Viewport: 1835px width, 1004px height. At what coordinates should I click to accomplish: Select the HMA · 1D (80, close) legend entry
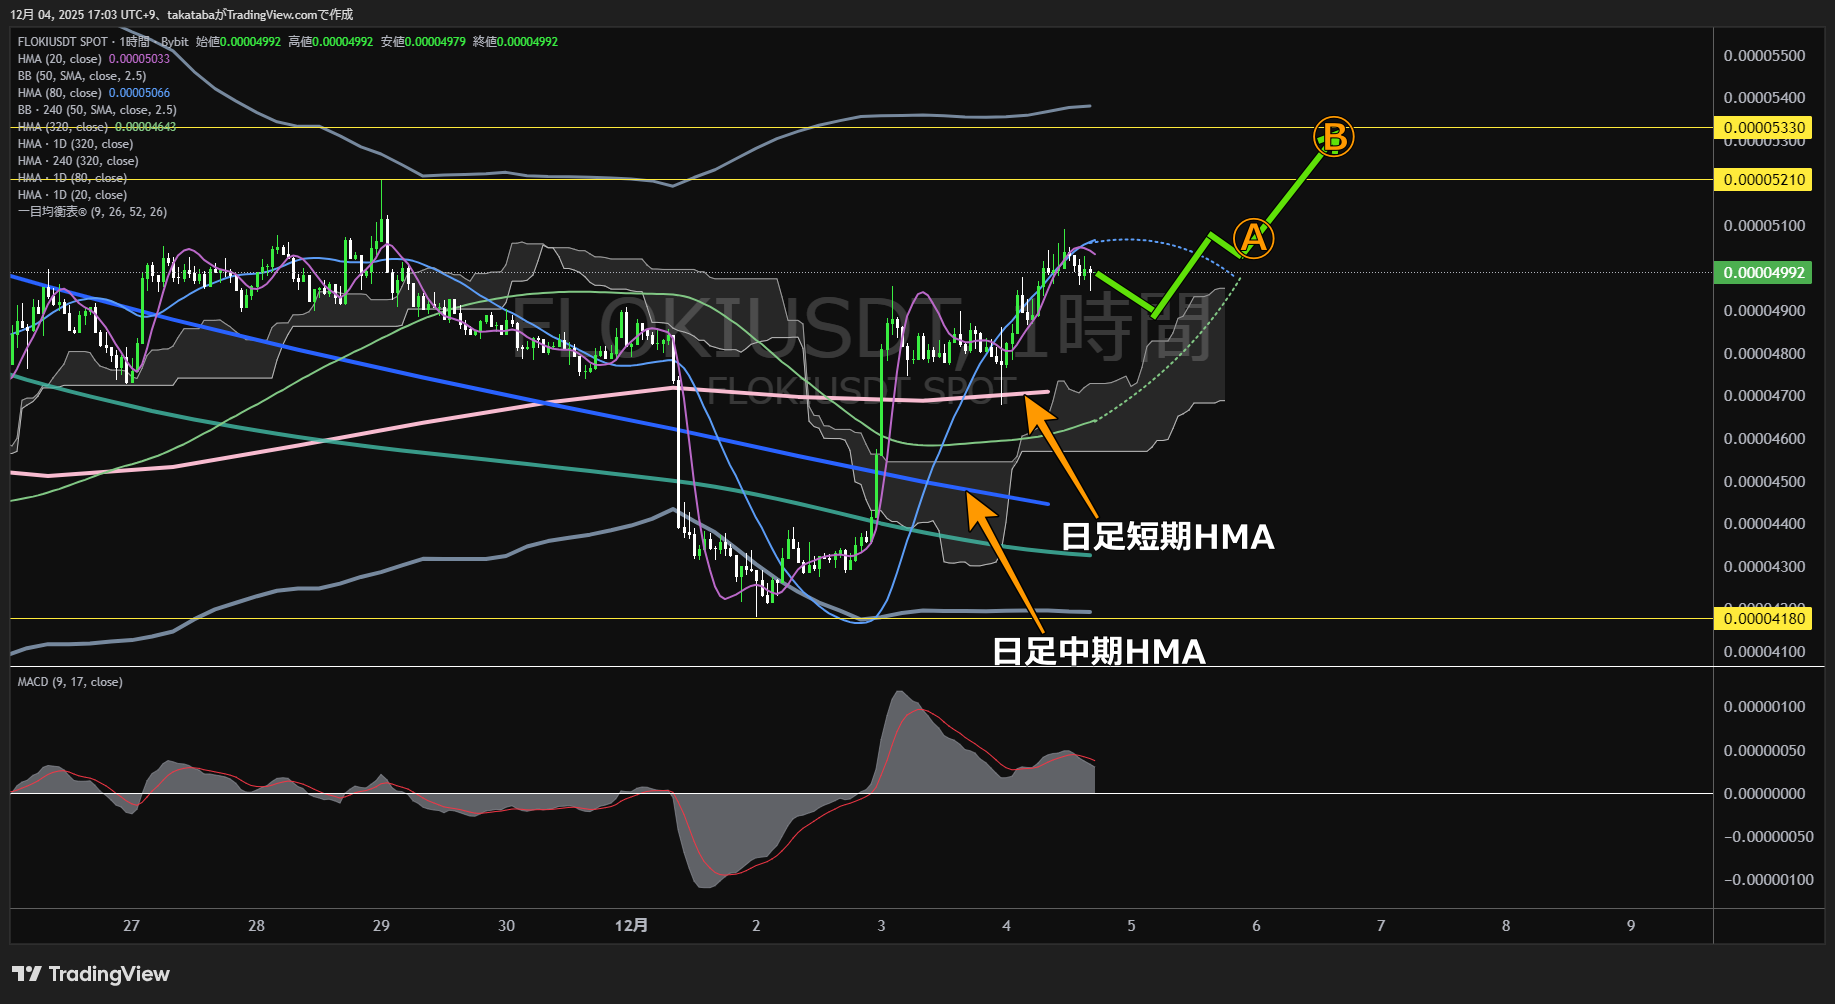pos(72,178)
